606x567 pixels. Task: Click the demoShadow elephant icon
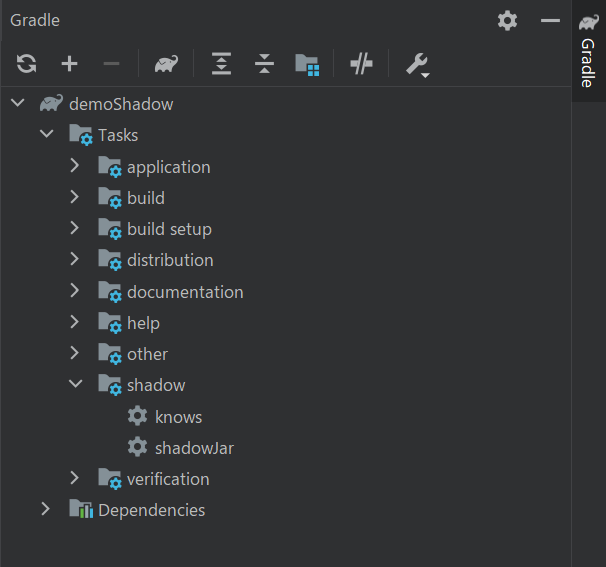pyautogui.click(x=51, y=103)
